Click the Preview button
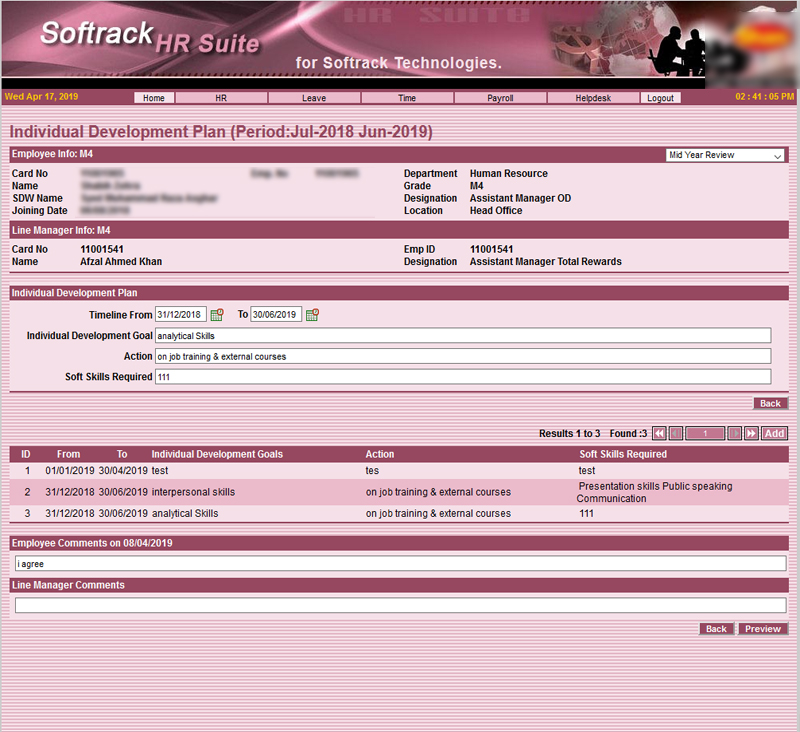 coord(763,629)
